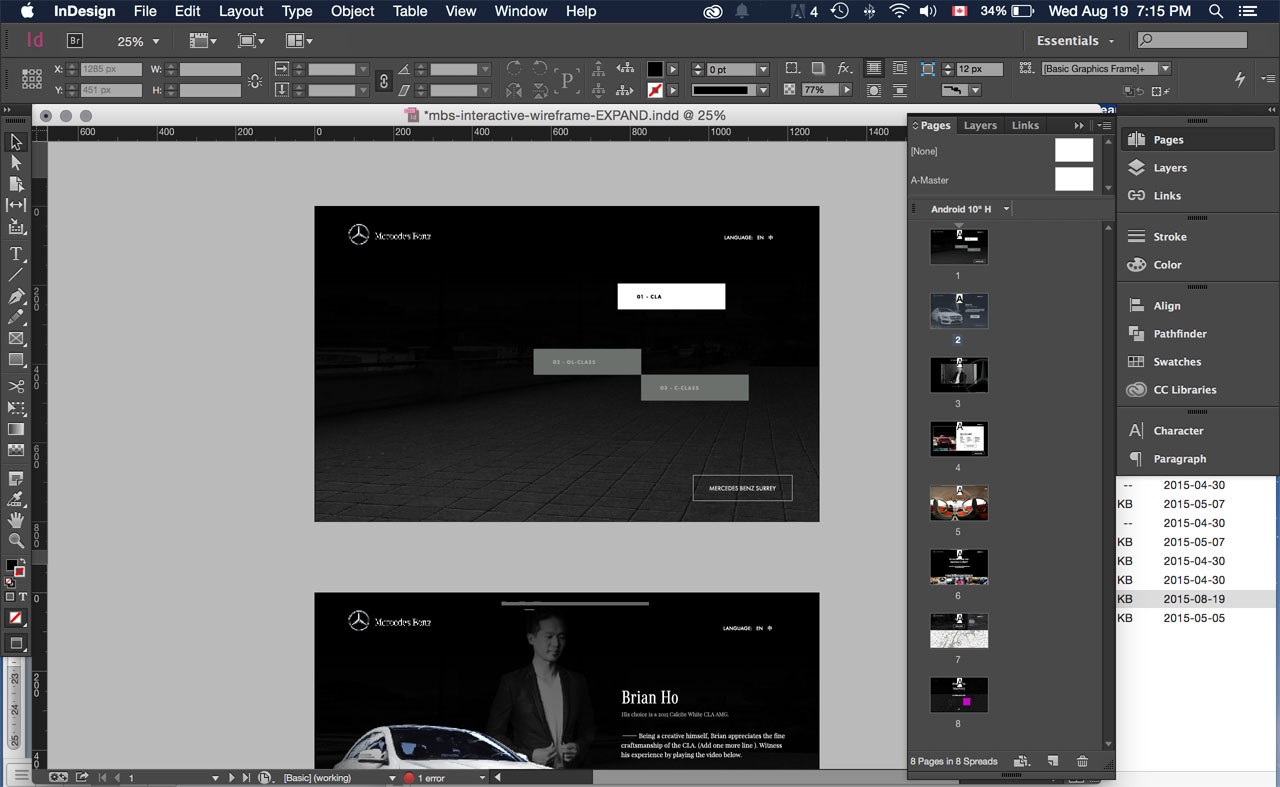This screenshot has width=1280, height=787.
Task: Select the Zoom tool in toolbox
Action: pyautogui.click(x=16, y=541)
